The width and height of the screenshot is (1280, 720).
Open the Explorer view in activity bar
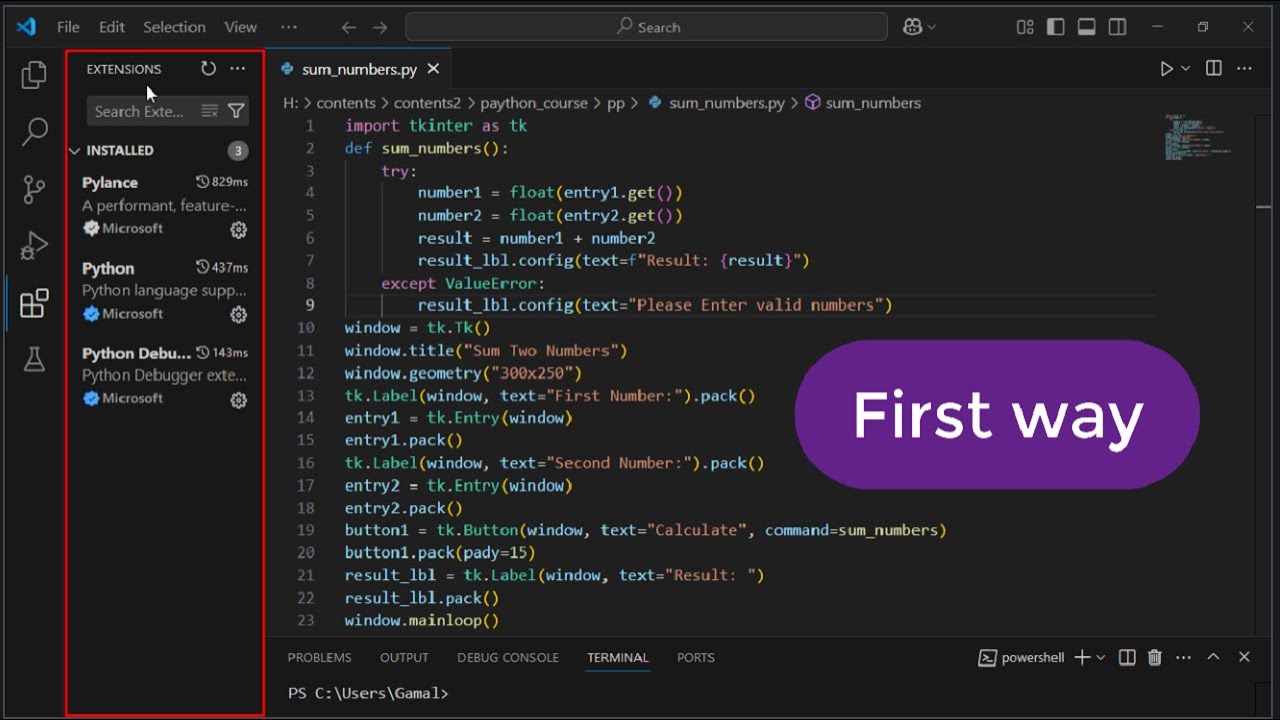tap(34, 75)
